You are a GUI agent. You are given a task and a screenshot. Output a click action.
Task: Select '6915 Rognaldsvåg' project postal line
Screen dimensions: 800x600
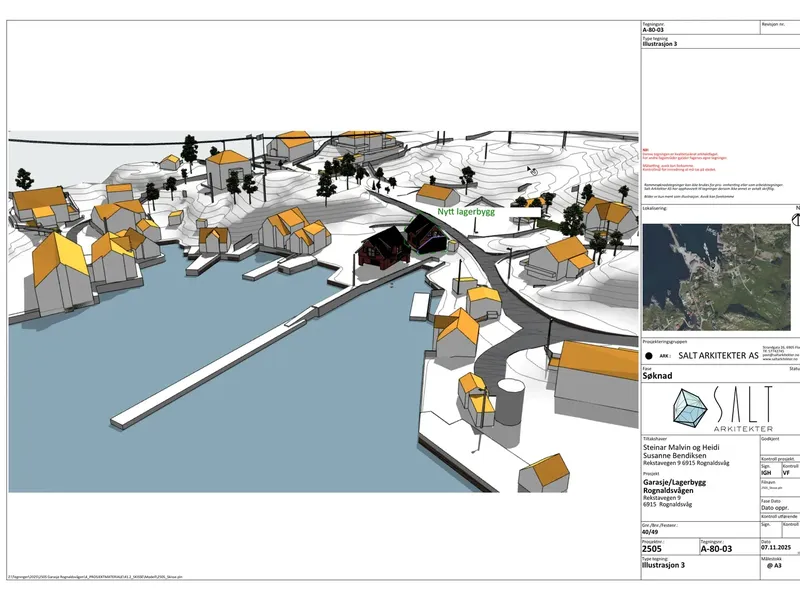tap(667, 504)
